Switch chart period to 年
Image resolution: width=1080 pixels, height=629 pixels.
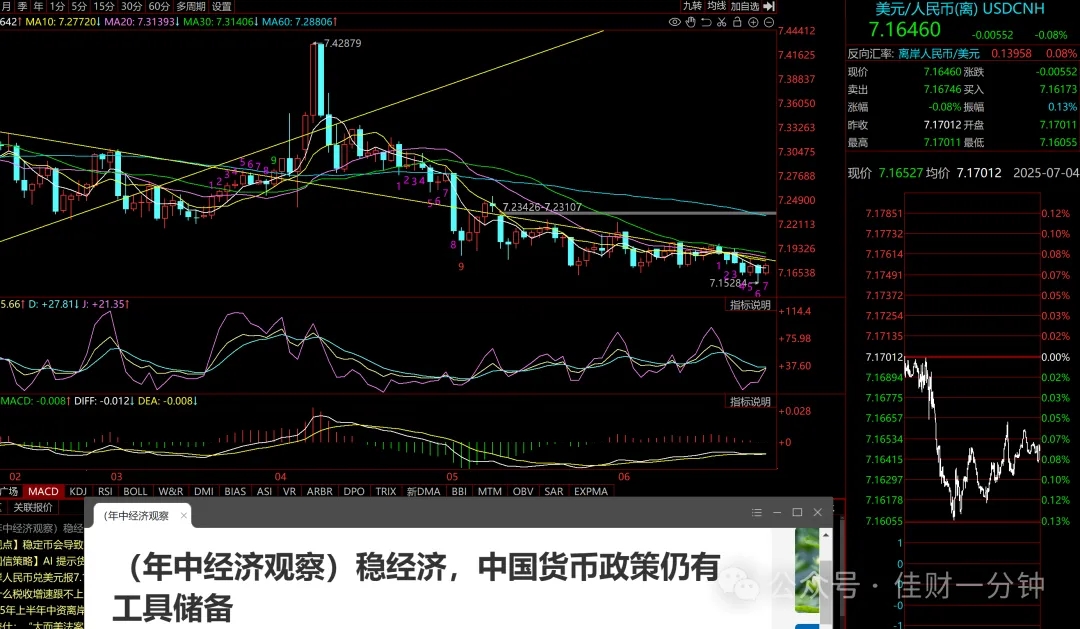coord(39,6)
